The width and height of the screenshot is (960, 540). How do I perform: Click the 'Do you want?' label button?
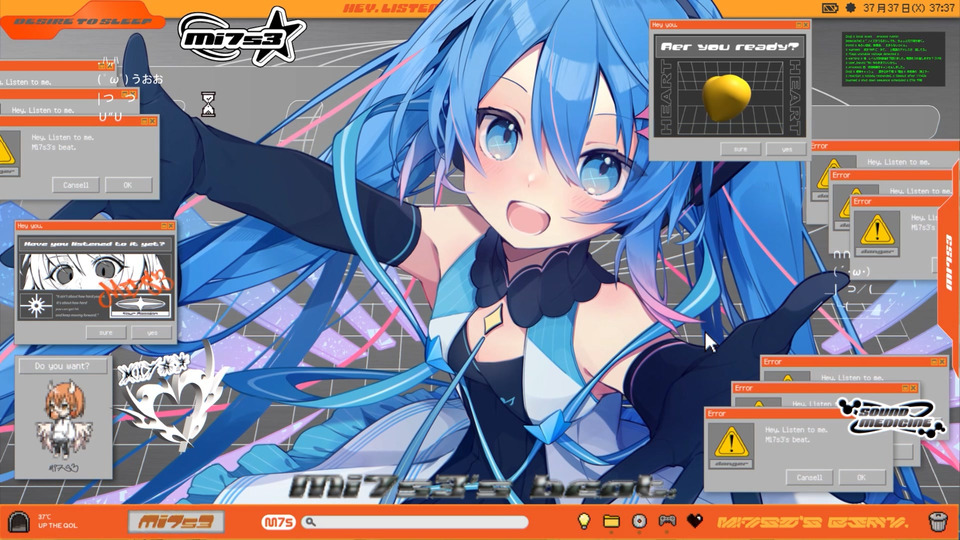tap(62, 366)
